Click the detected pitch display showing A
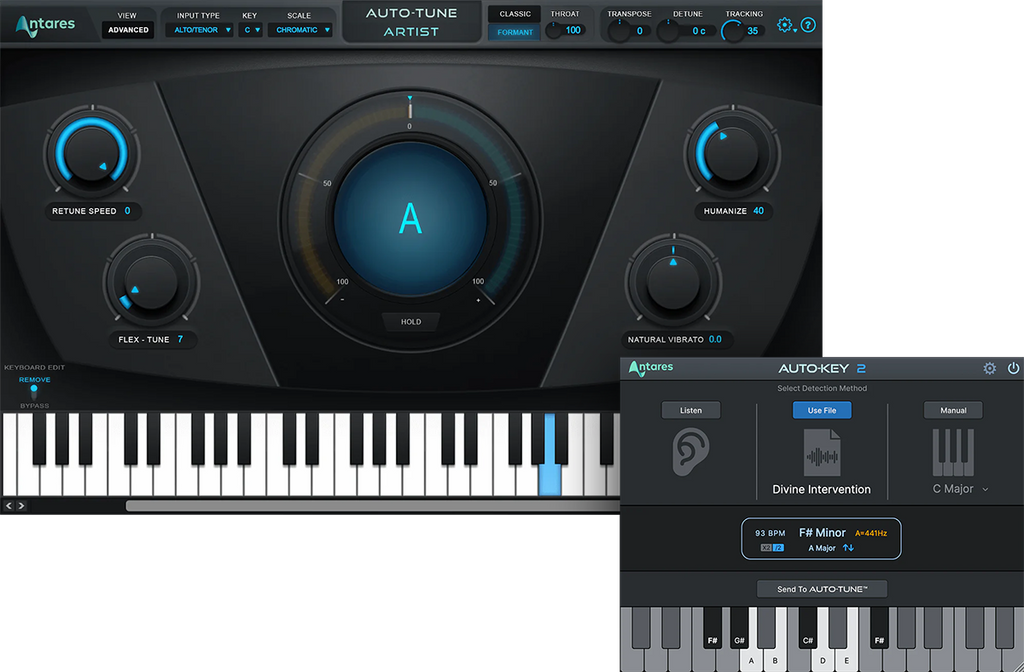This screenshot has width=1024, height=672. (410, 219)
